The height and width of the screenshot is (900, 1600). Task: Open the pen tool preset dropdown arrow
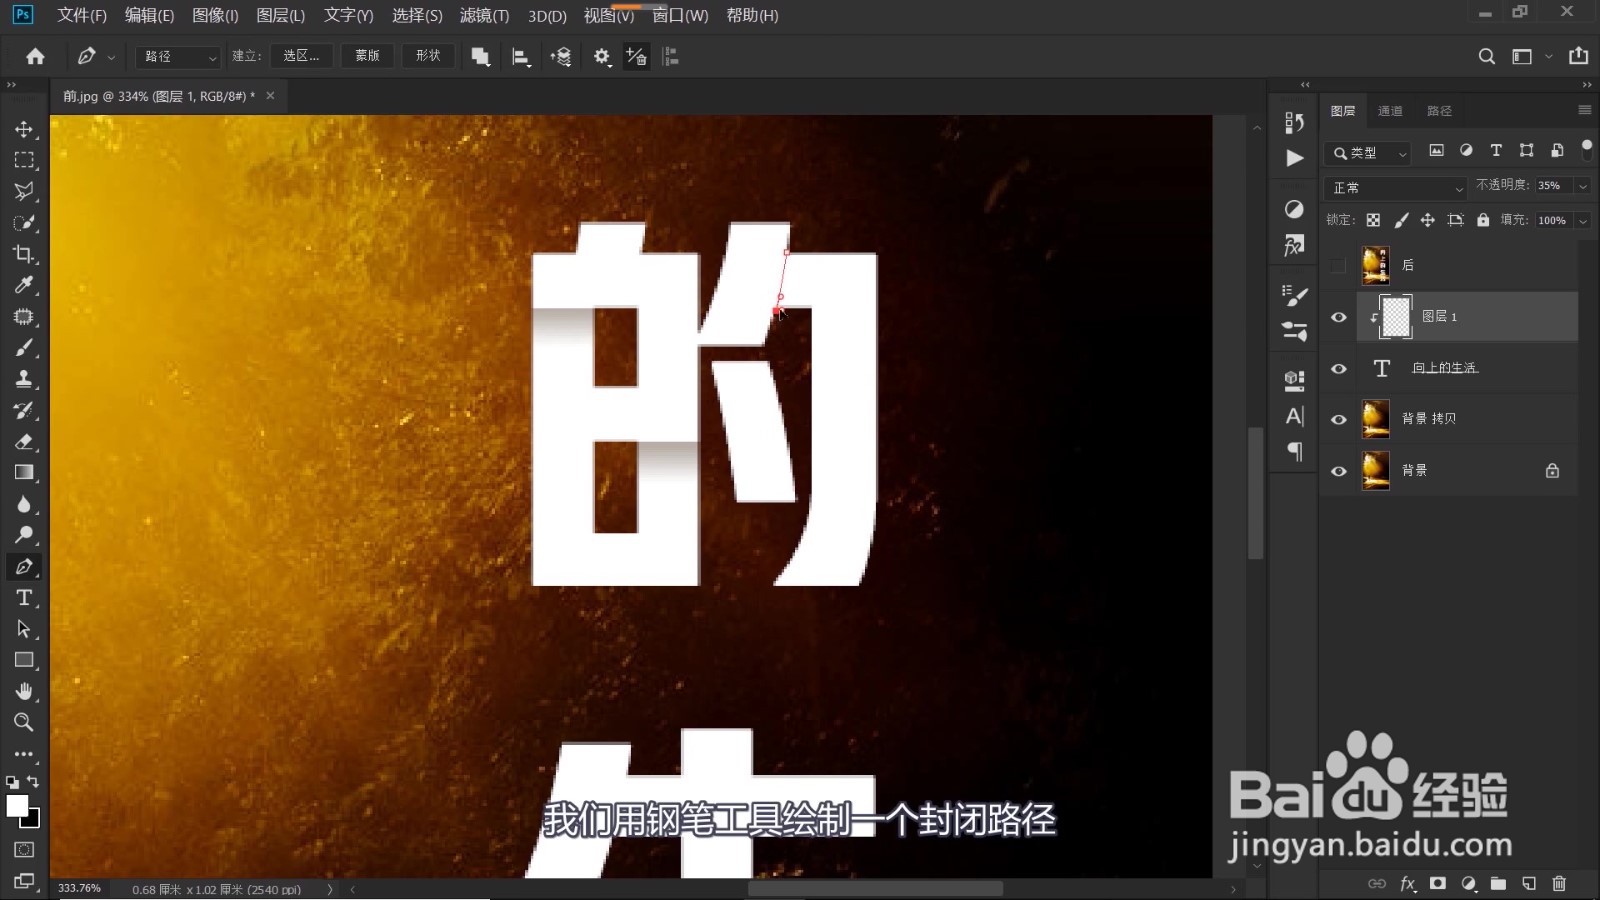tap(111, 57)
